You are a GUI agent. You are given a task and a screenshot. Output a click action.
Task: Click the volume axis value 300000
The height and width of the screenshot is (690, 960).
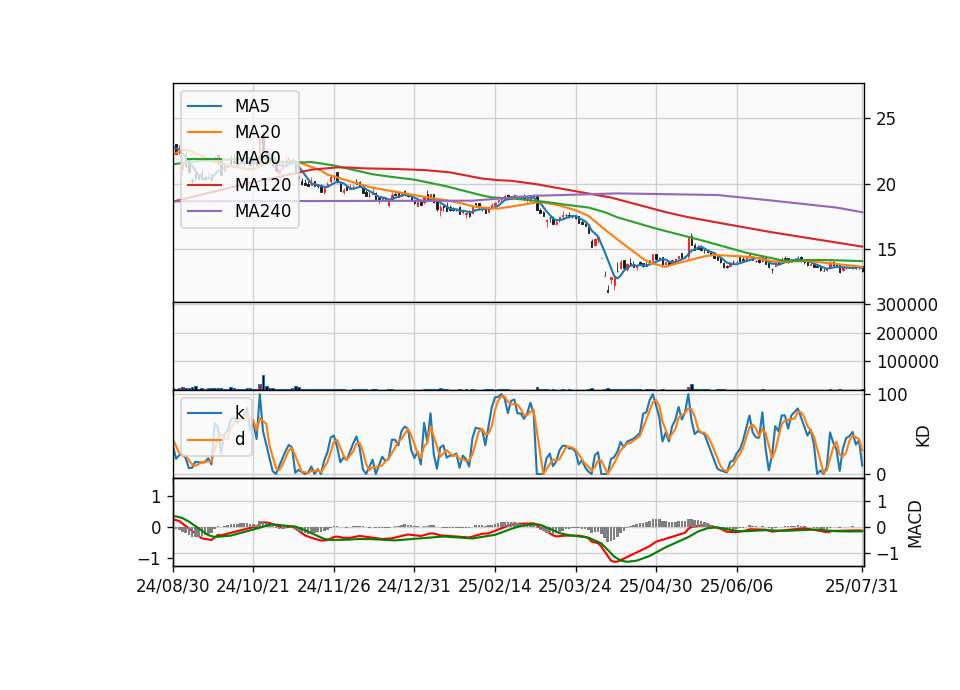(907, 305)
